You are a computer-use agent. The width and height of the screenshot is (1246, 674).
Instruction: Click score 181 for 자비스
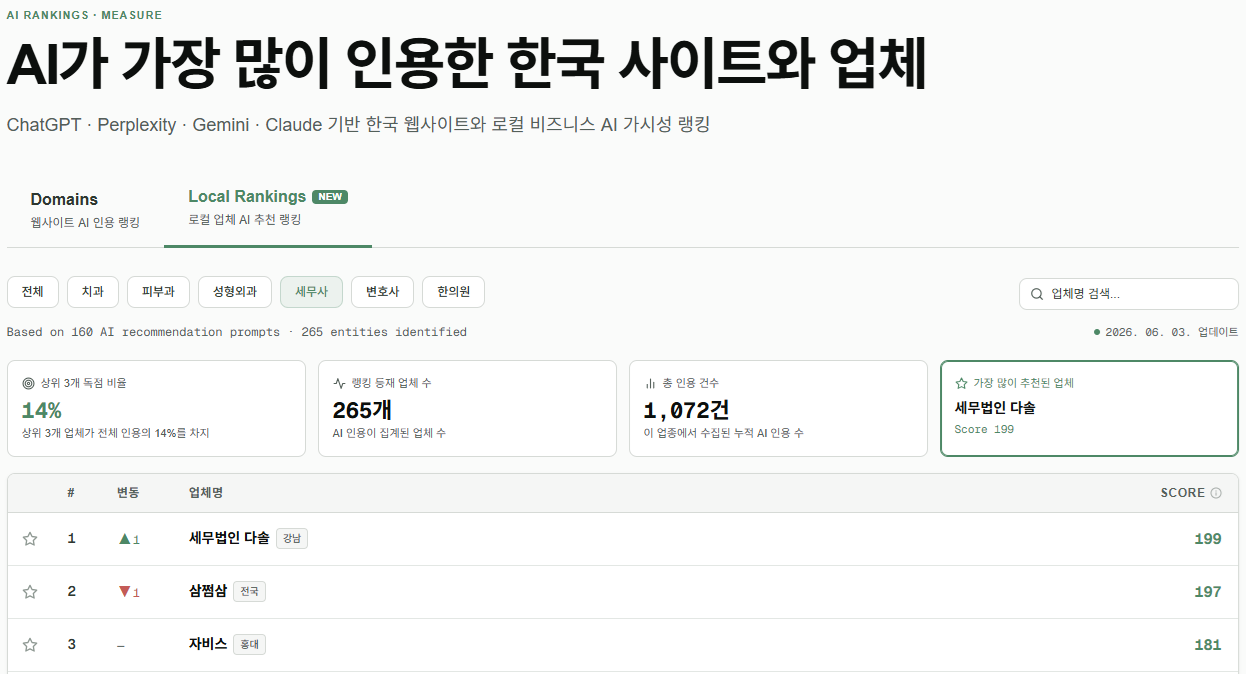coord(1208,645)
